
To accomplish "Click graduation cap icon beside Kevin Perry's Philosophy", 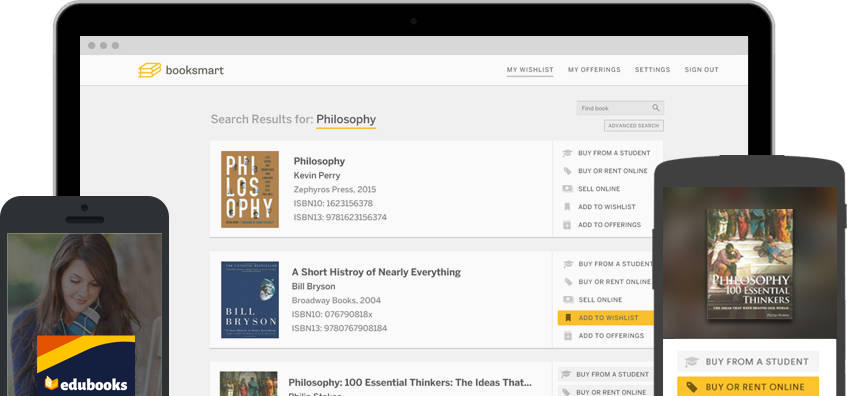I will point(567,153).
